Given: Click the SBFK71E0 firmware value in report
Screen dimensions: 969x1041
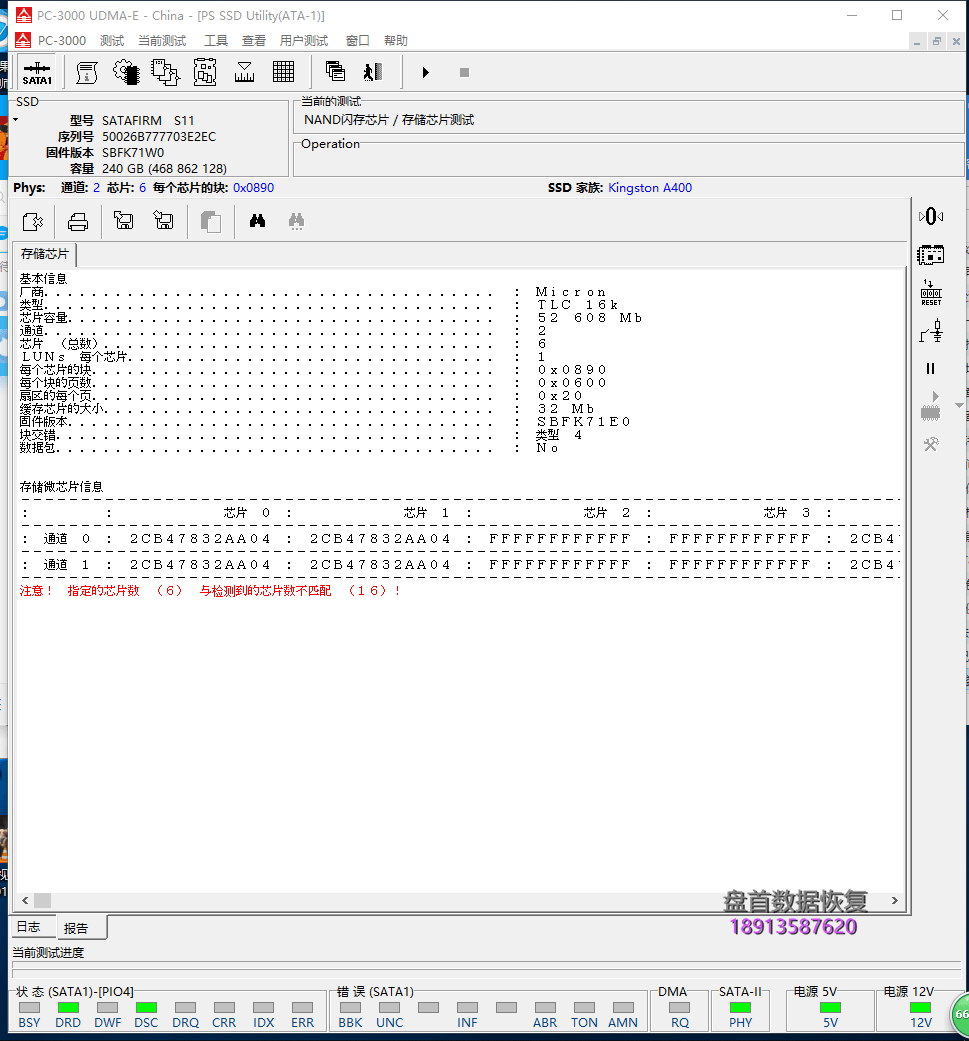Looking at the screenshot, I should pos(583,422).
